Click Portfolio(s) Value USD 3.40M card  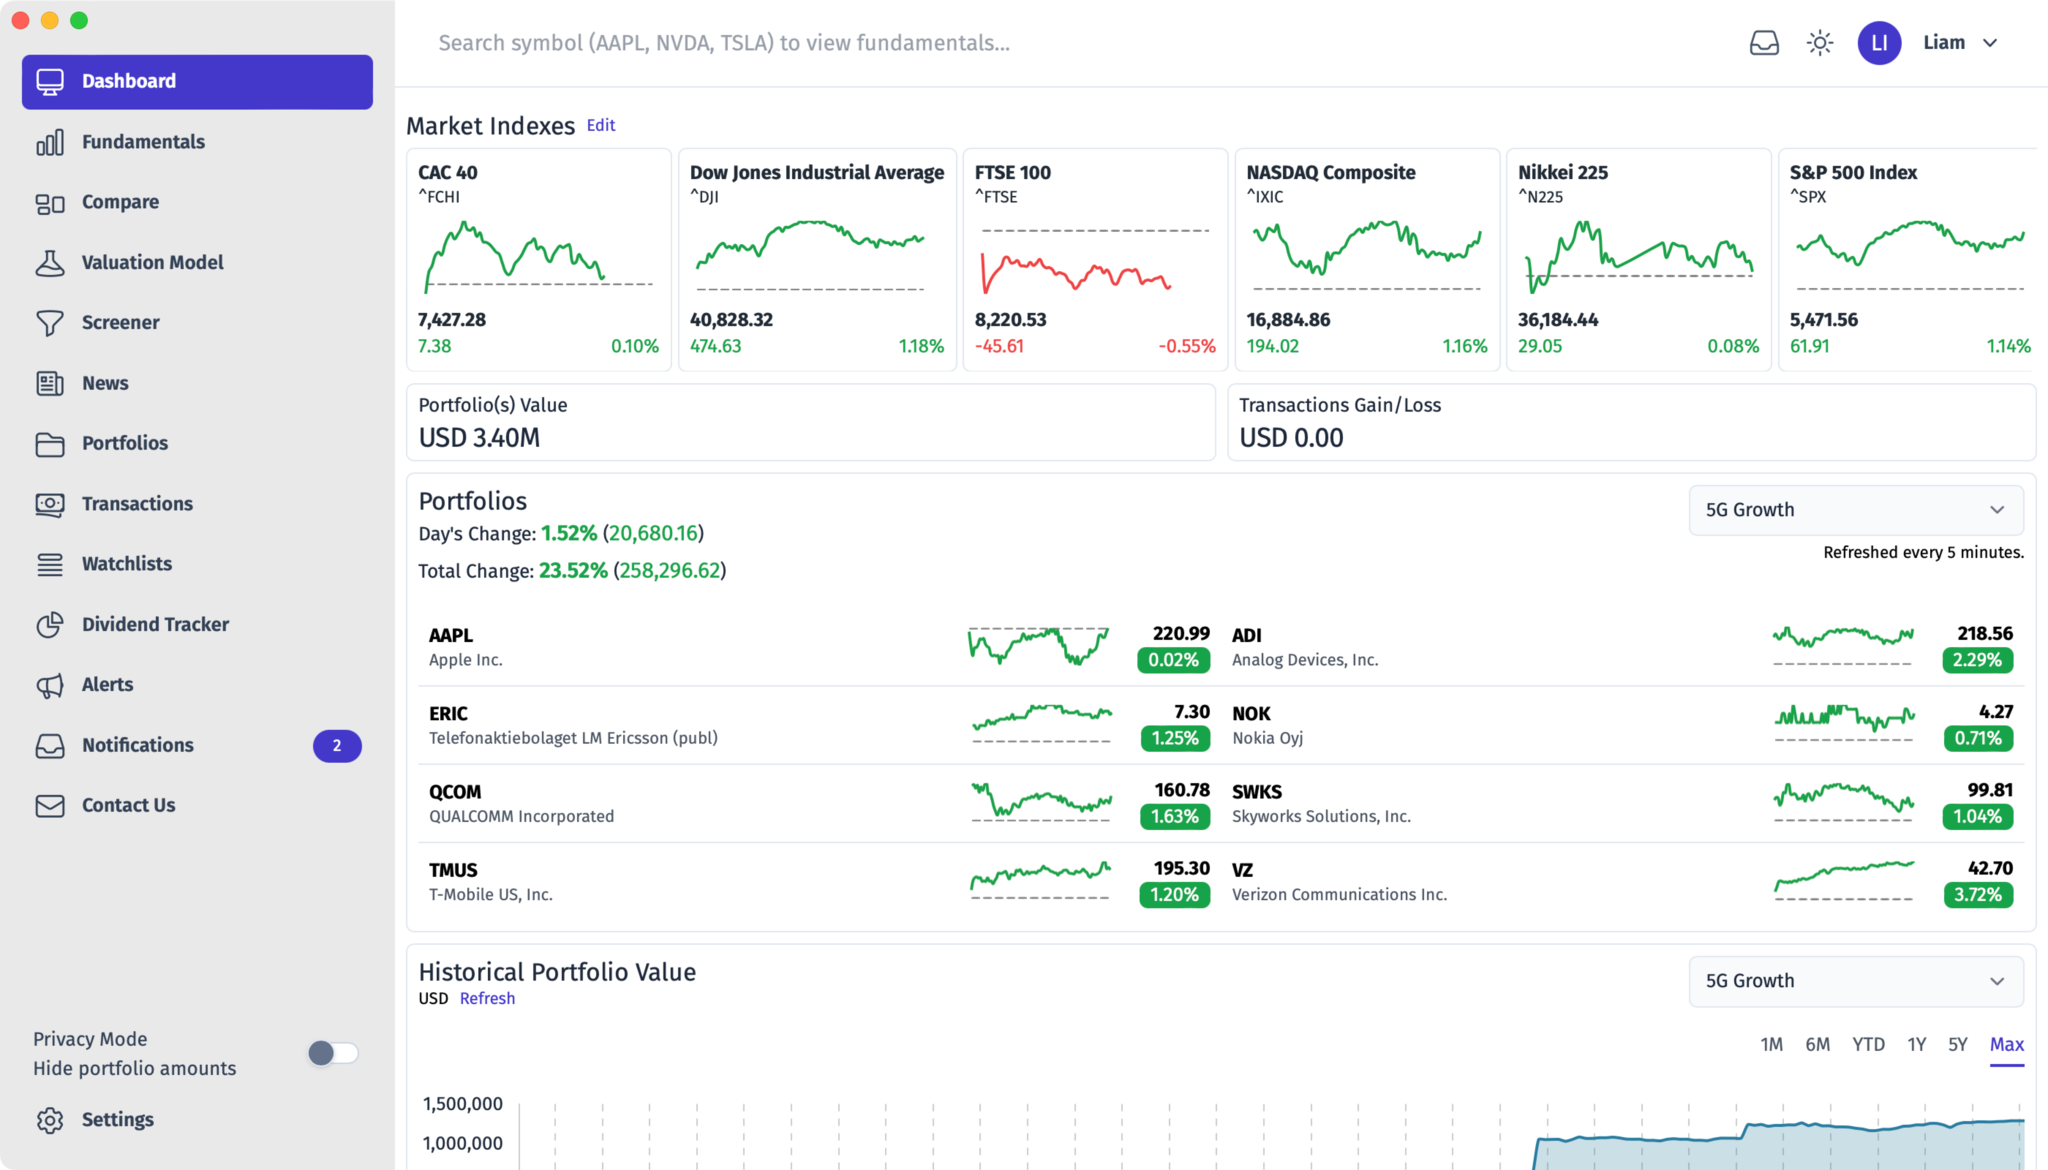[811, 423]
